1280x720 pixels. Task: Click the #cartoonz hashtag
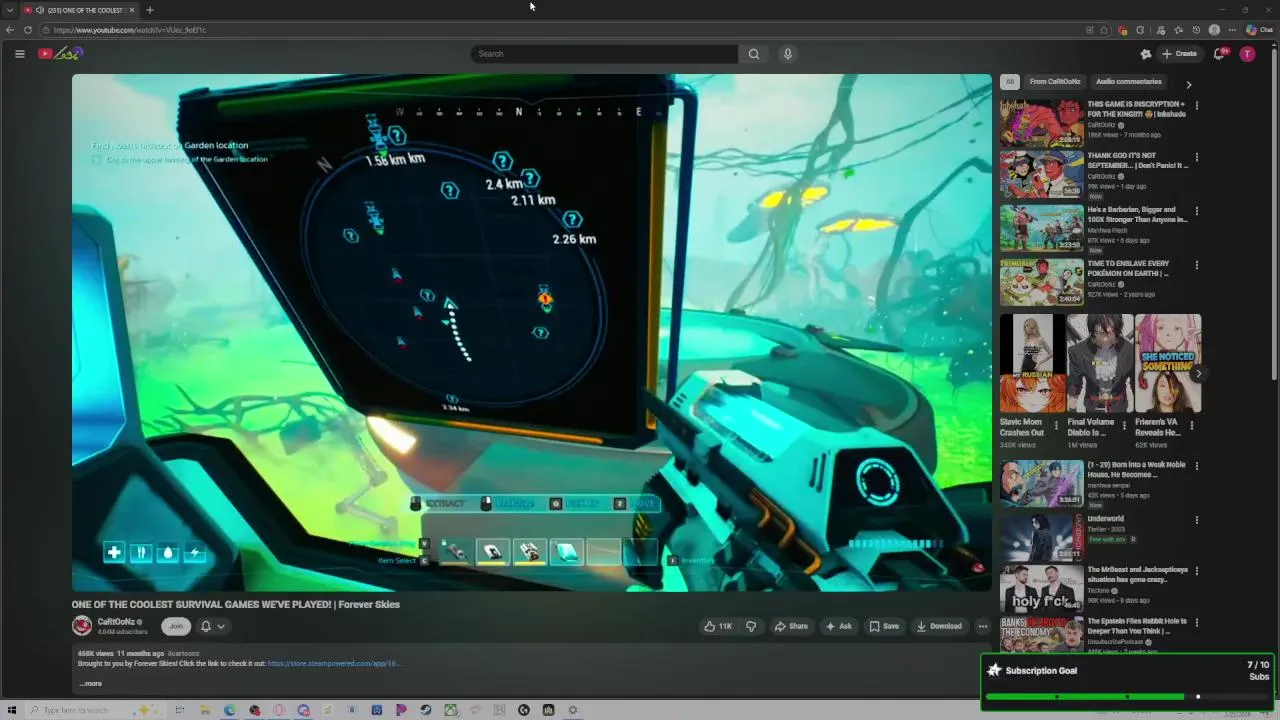click(x=183, y=653)
